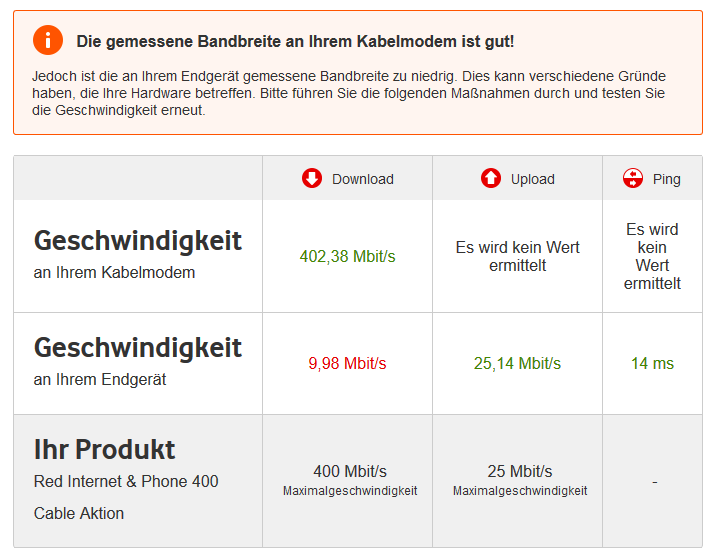Click the 402,38 Mbit/s download value
This screenshot has width=719, height=555.
347,257
